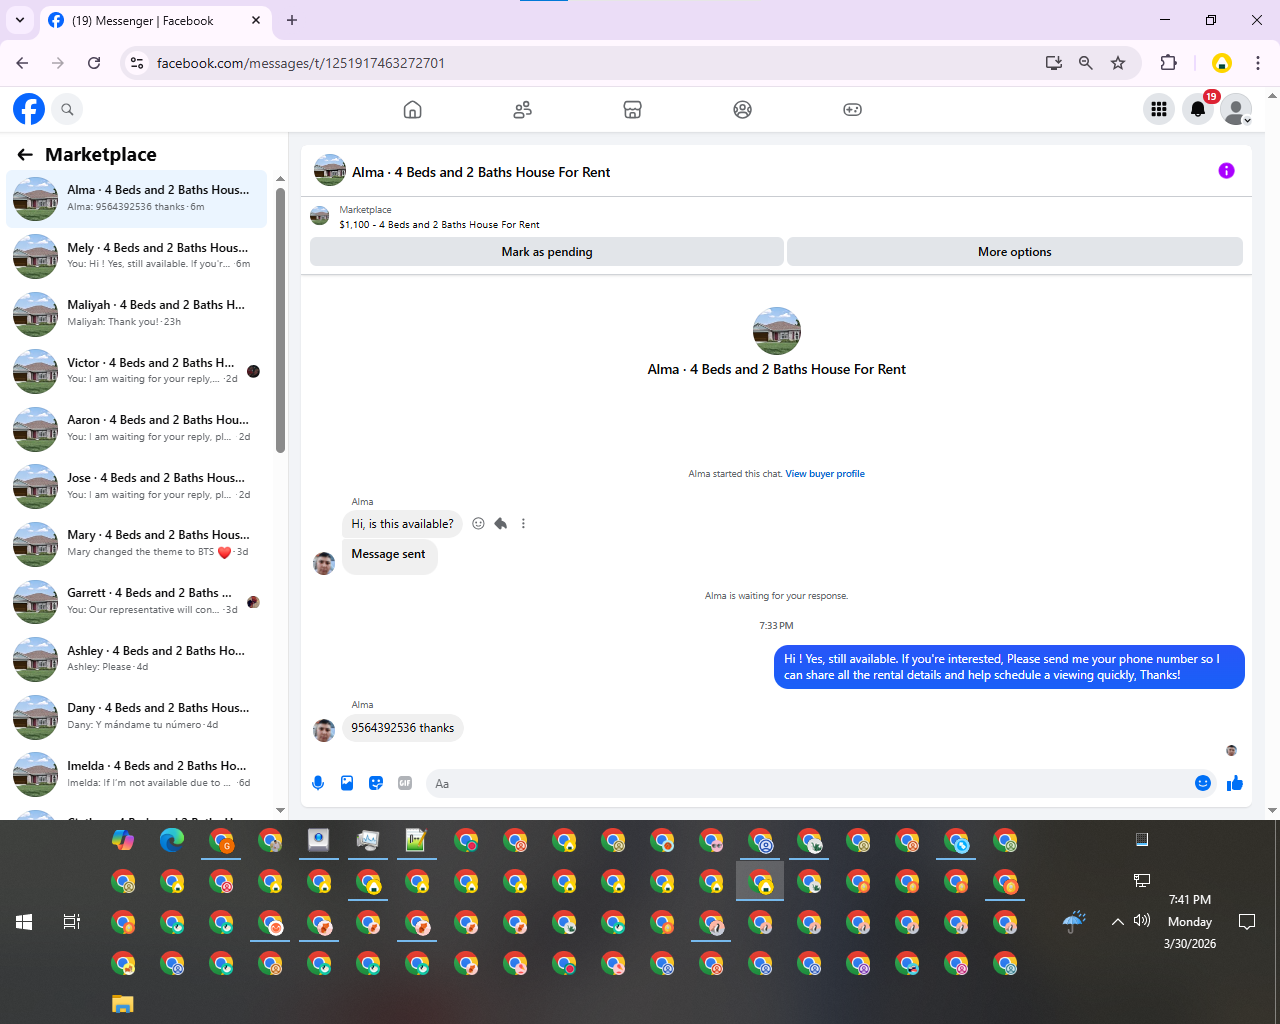Image resolution: width=1280 pixels, height=1024 pixels.
Task: Open Marketplace storefront icon in top navigation
Action: pyautogui.click(x=632, y=109)
